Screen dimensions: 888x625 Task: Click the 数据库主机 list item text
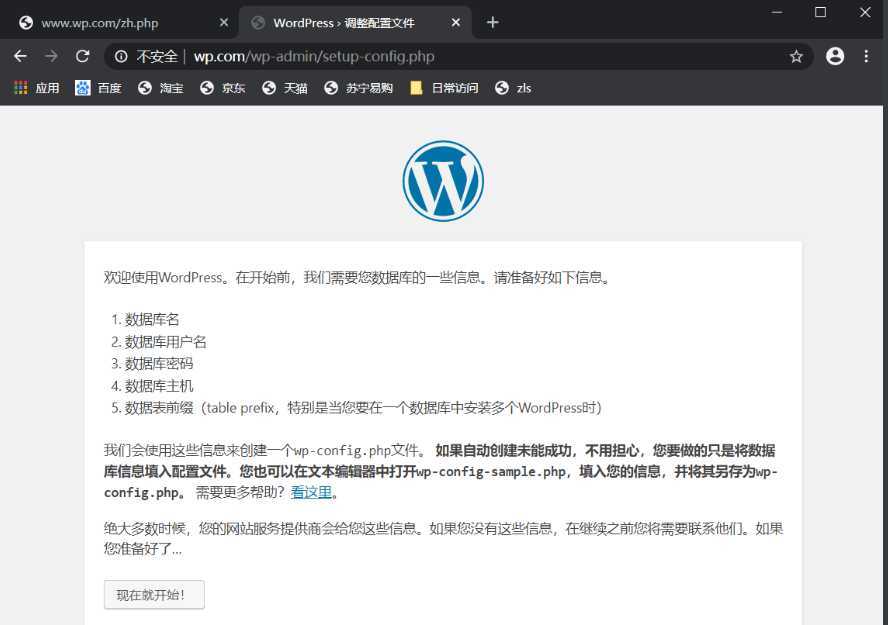coord(159,386)
